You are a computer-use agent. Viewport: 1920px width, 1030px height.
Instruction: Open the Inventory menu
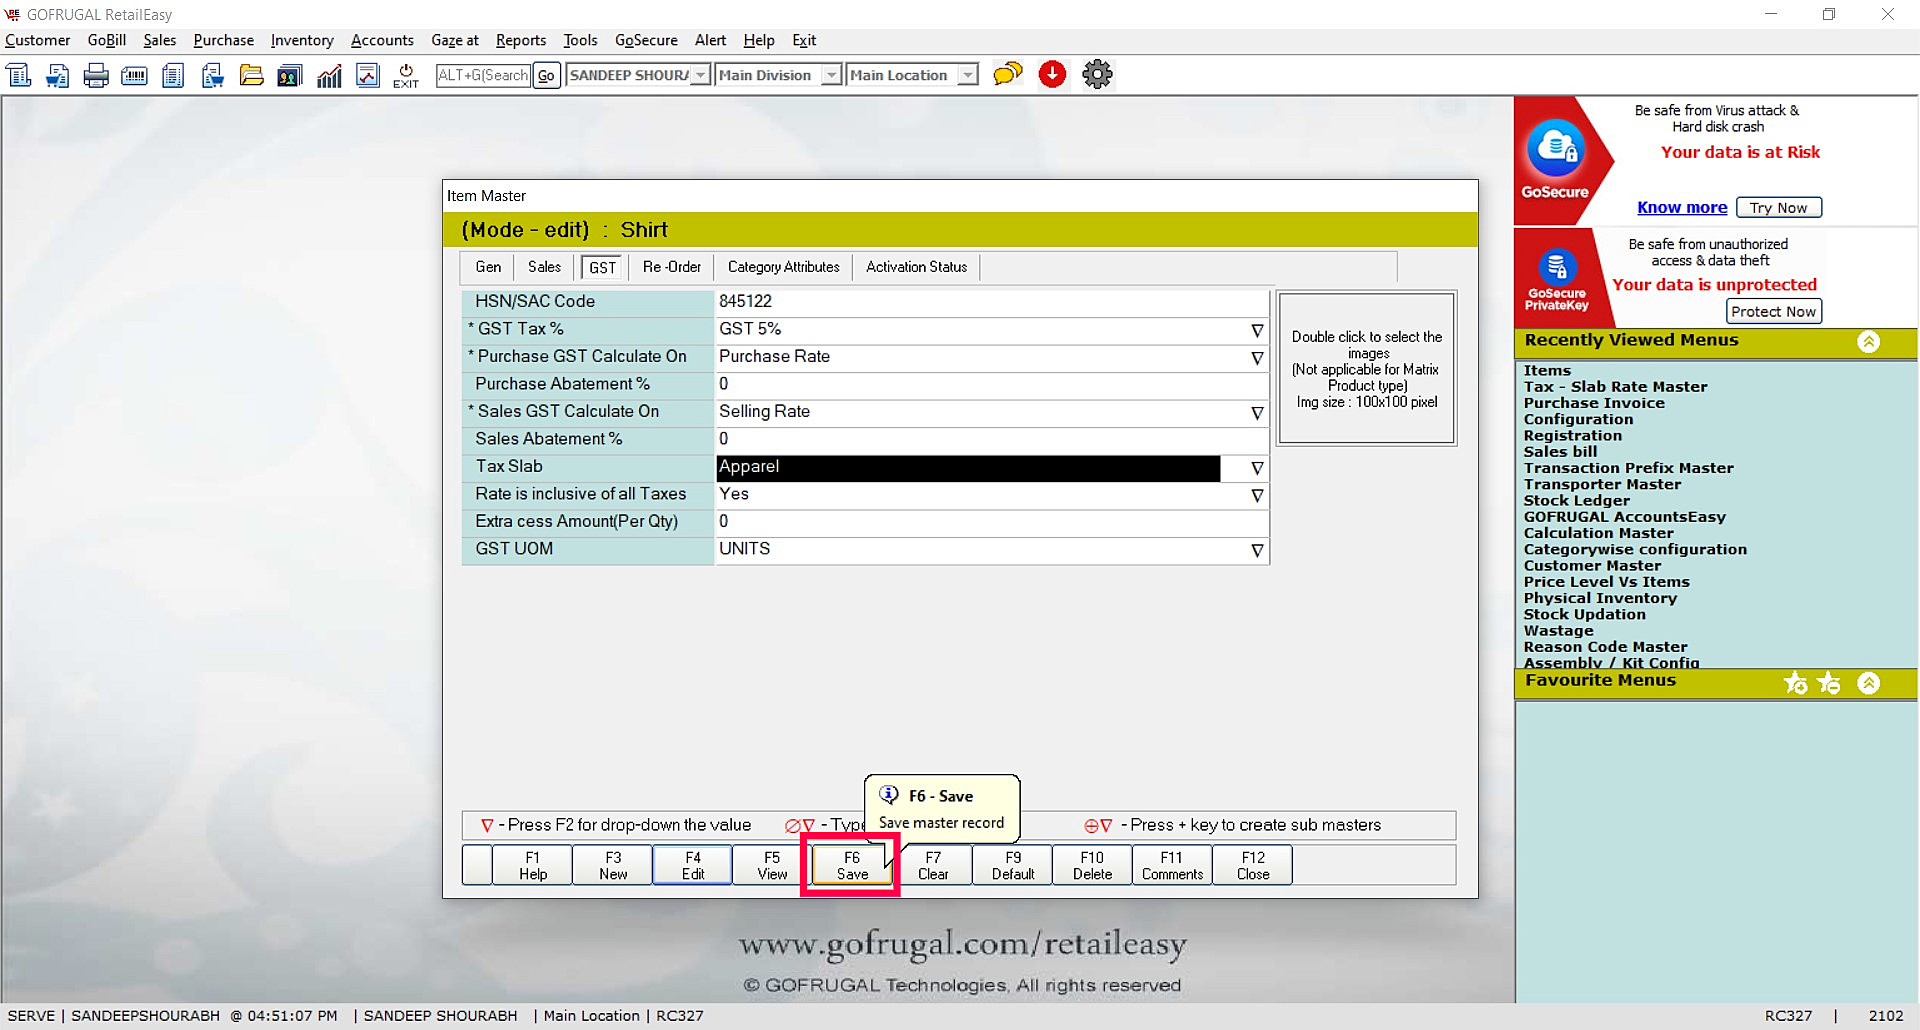[x=302, y=40]
